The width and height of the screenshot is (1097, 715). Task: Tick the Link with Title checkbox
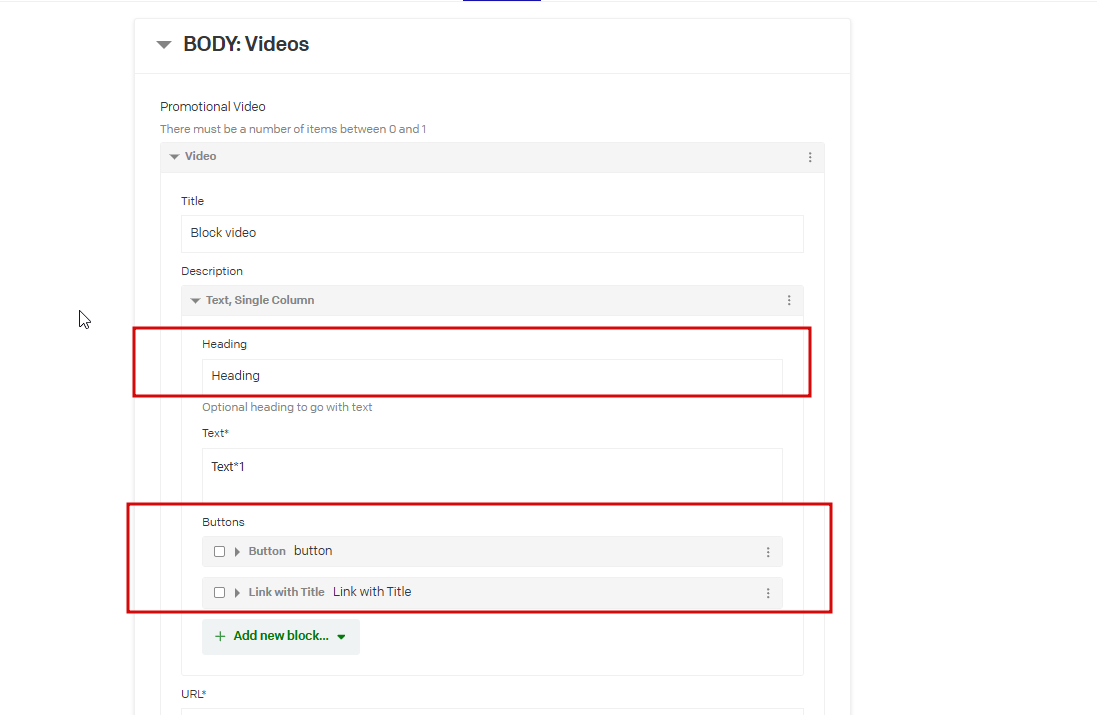[220, 593]
